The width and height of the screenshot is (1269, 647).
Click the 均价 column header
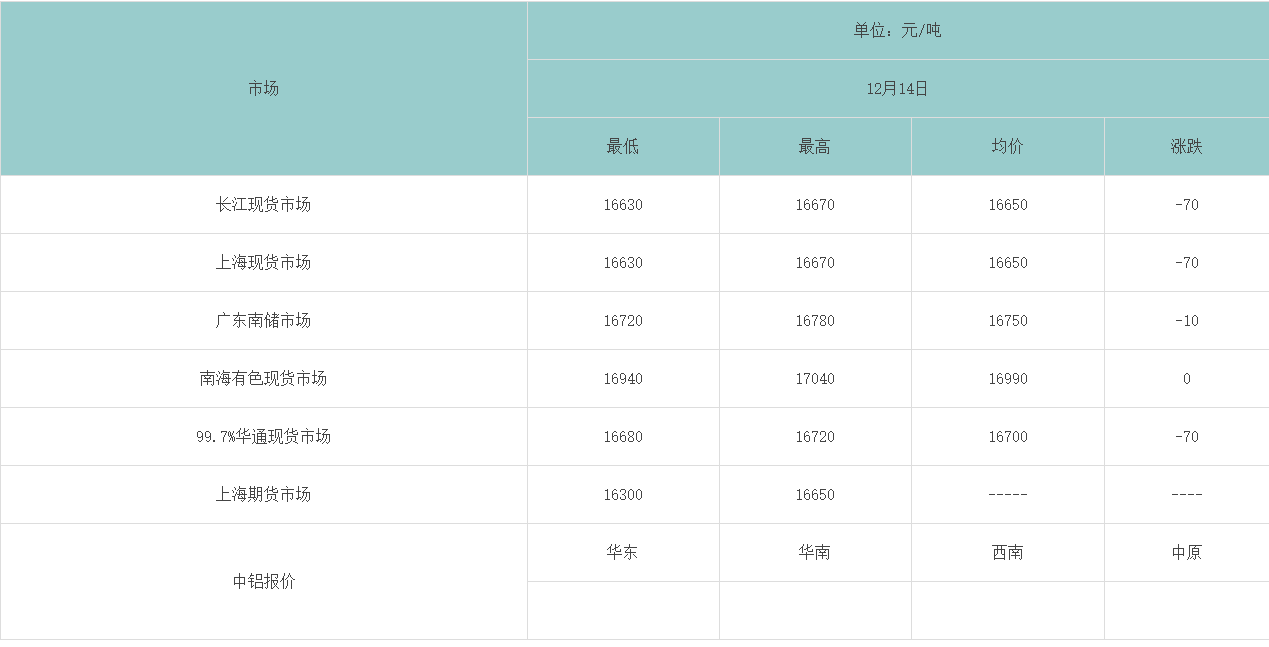[x=1006, y=145]
